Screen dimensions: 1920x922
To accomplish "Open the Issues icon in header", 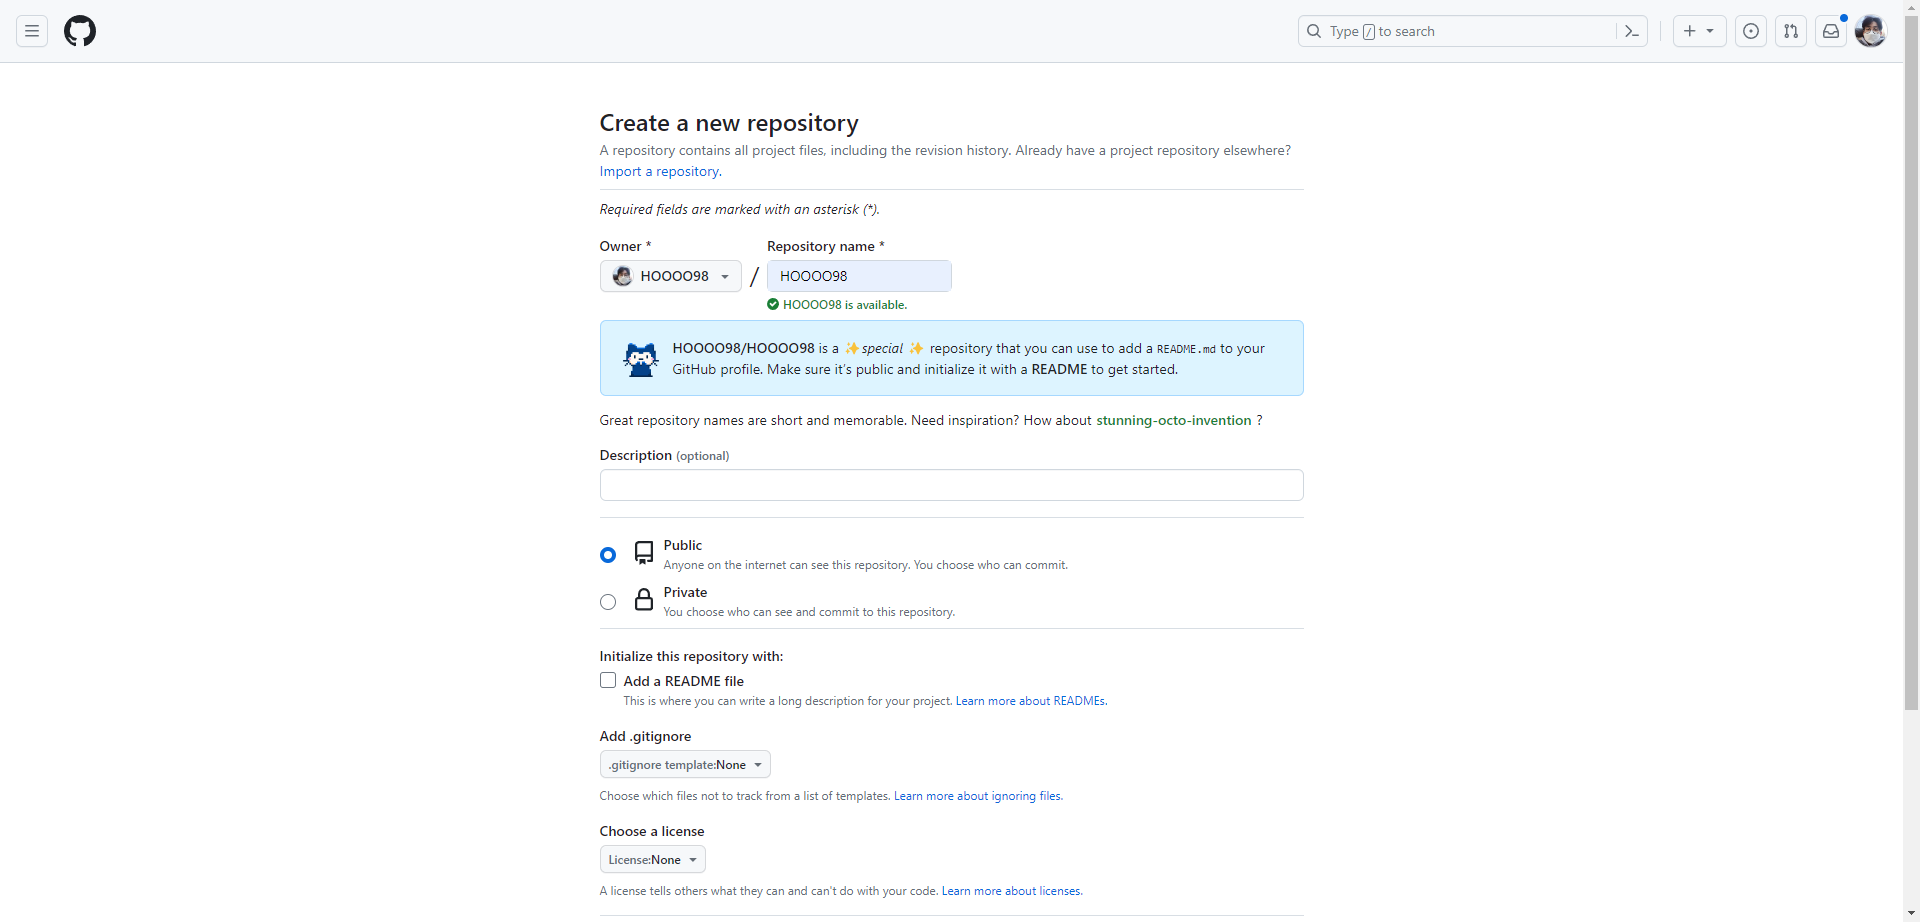I will point(1751,31).
